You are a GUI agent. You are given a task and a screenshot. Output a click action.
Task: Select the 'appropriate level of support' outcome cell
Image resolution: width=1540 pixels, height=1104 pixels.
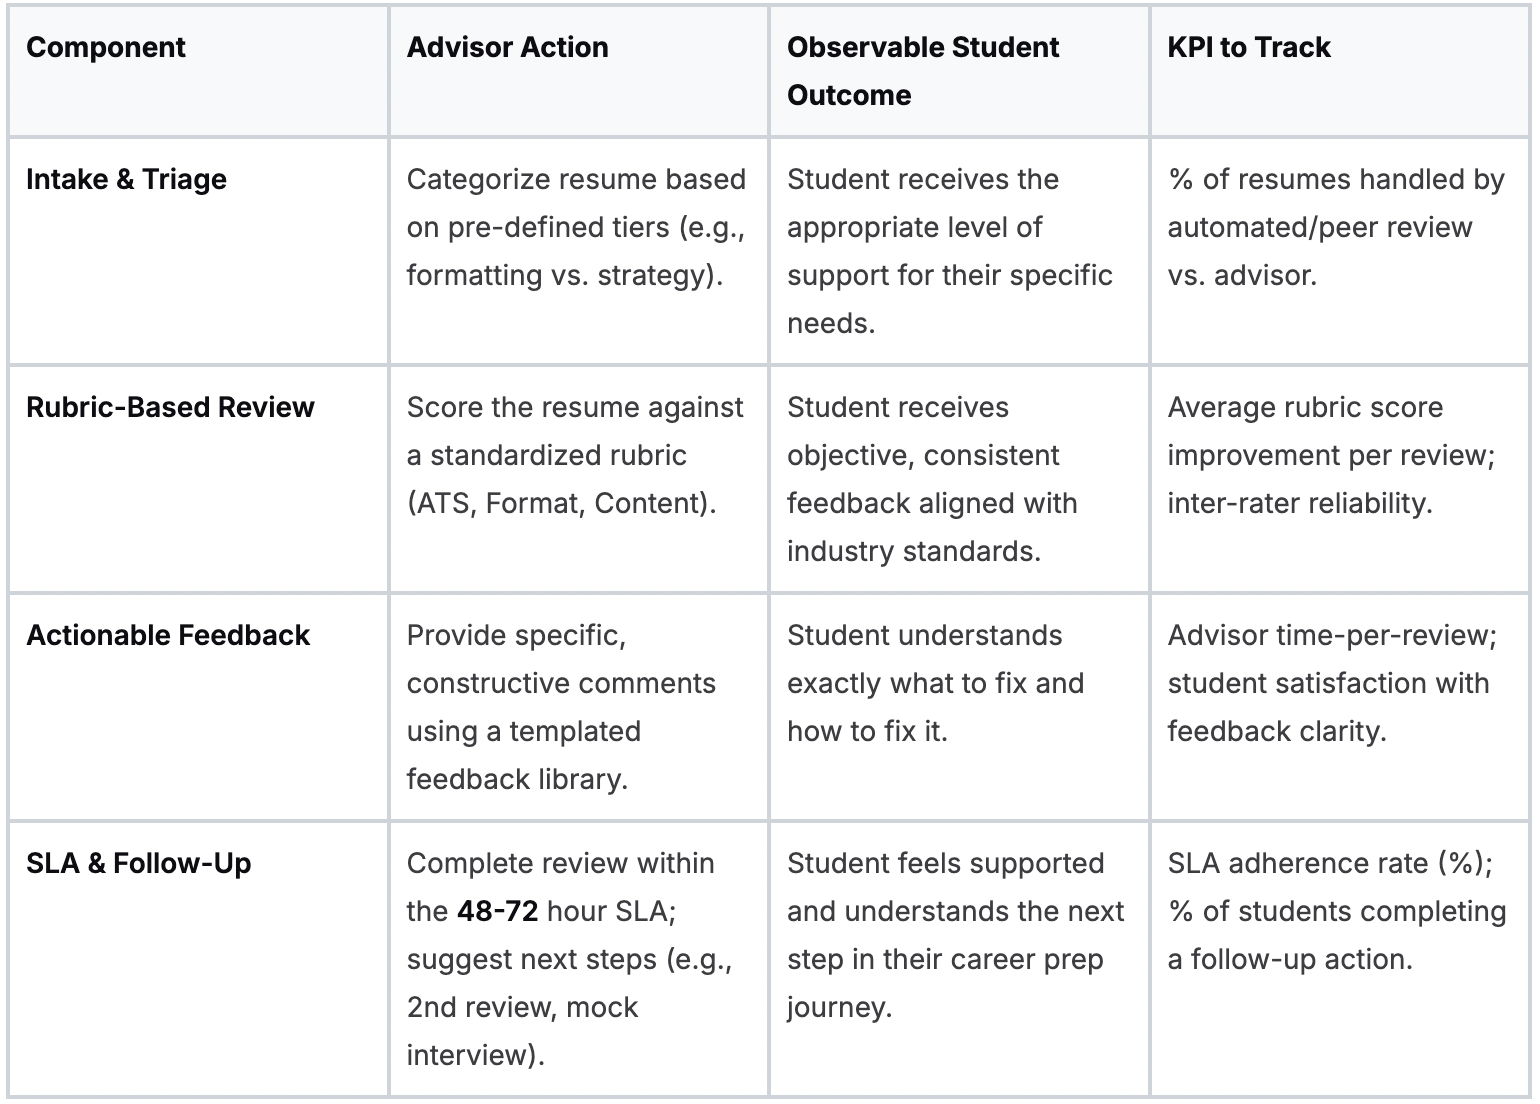click(x=949, y=251)
